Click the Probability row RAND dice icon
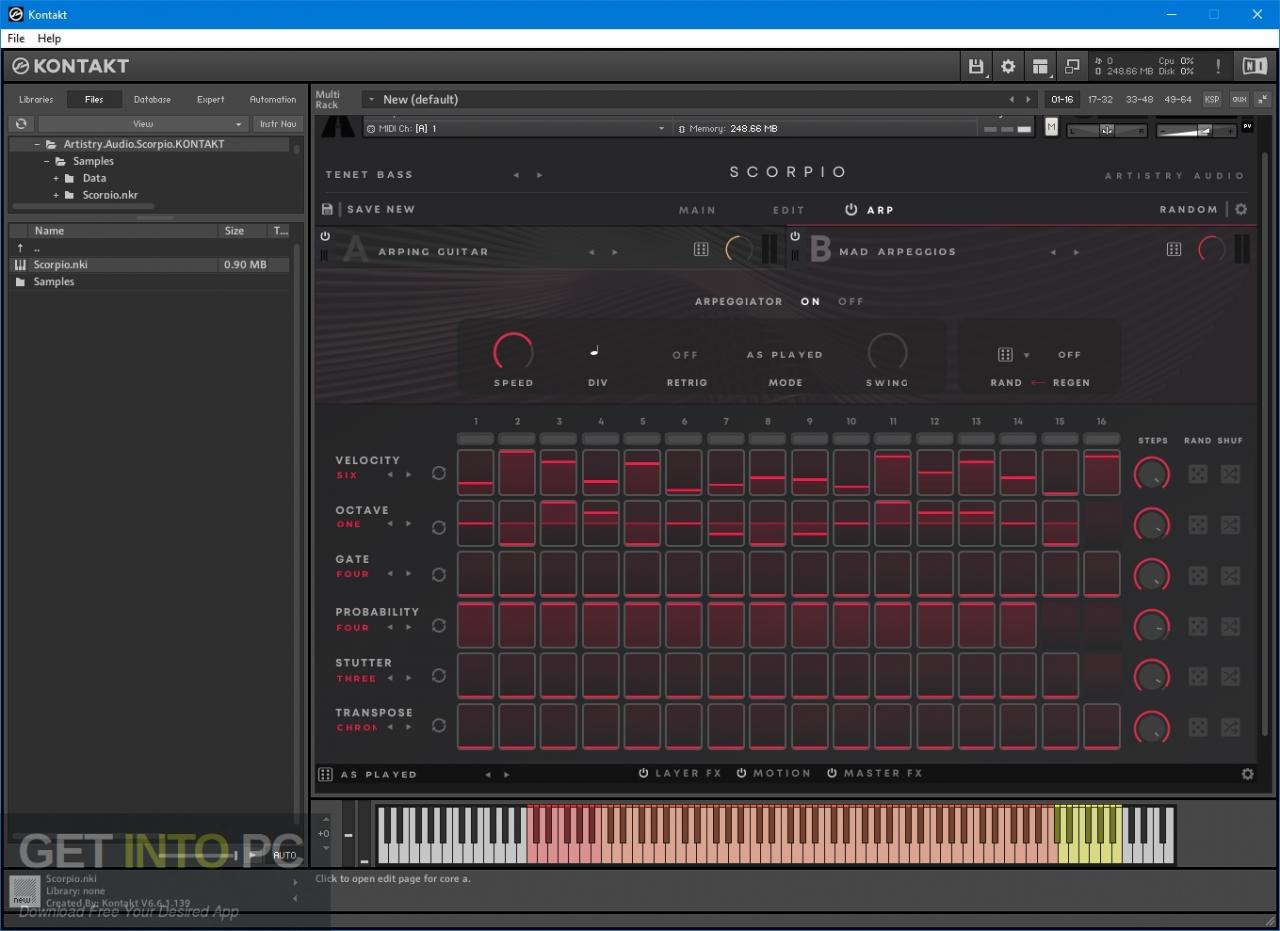The image size is (1280, 931). [x=1197, y=627]
